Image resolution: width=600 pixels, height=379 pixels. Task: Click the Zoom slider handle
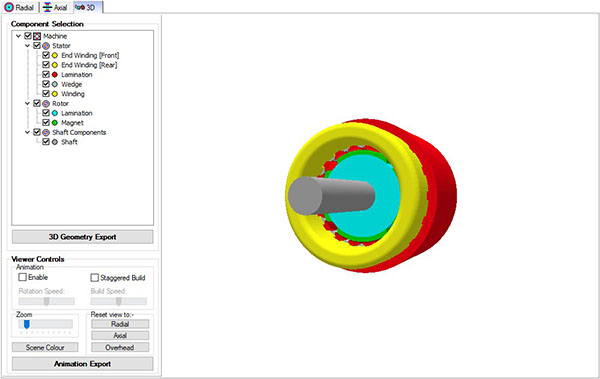click(x=26, y=325)
